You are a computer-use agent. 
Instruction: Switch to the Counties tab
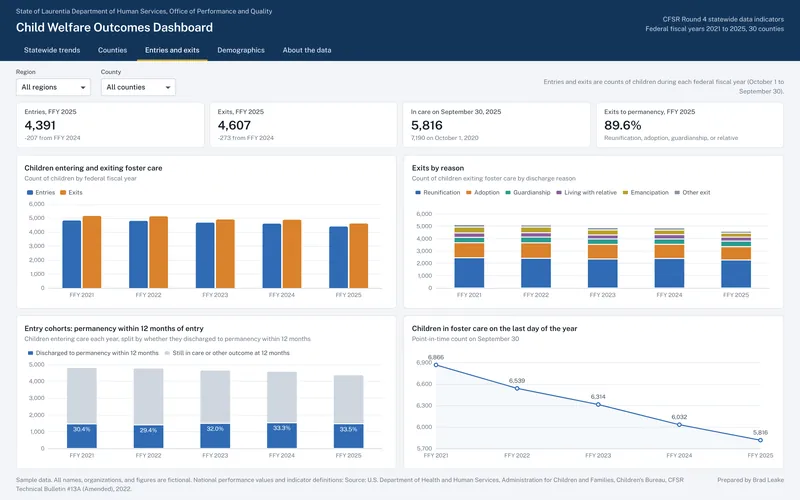112,50
